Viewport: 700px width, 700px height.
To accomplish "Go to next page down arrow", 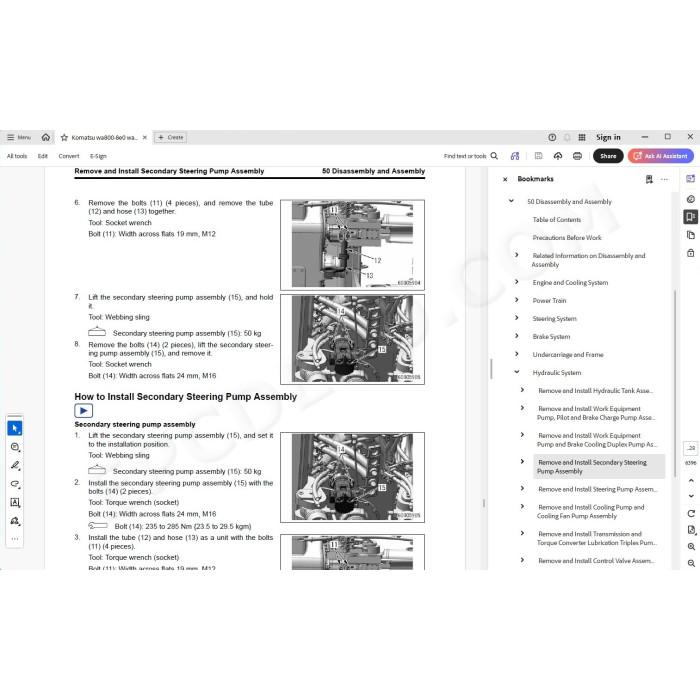I will coord(691,496).
